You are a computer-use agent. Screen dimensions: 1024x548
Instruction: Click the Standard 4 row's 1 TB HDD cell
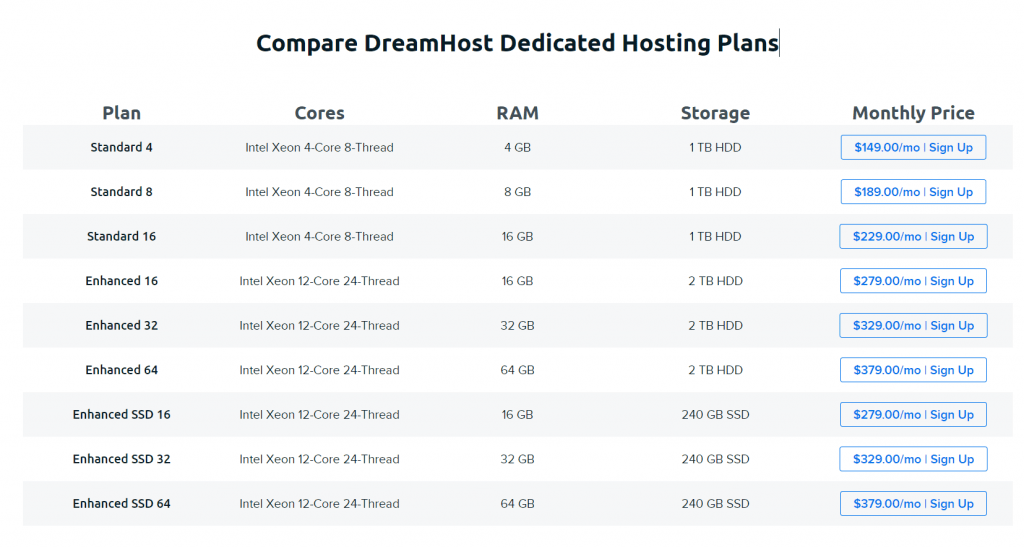point(715,148)
